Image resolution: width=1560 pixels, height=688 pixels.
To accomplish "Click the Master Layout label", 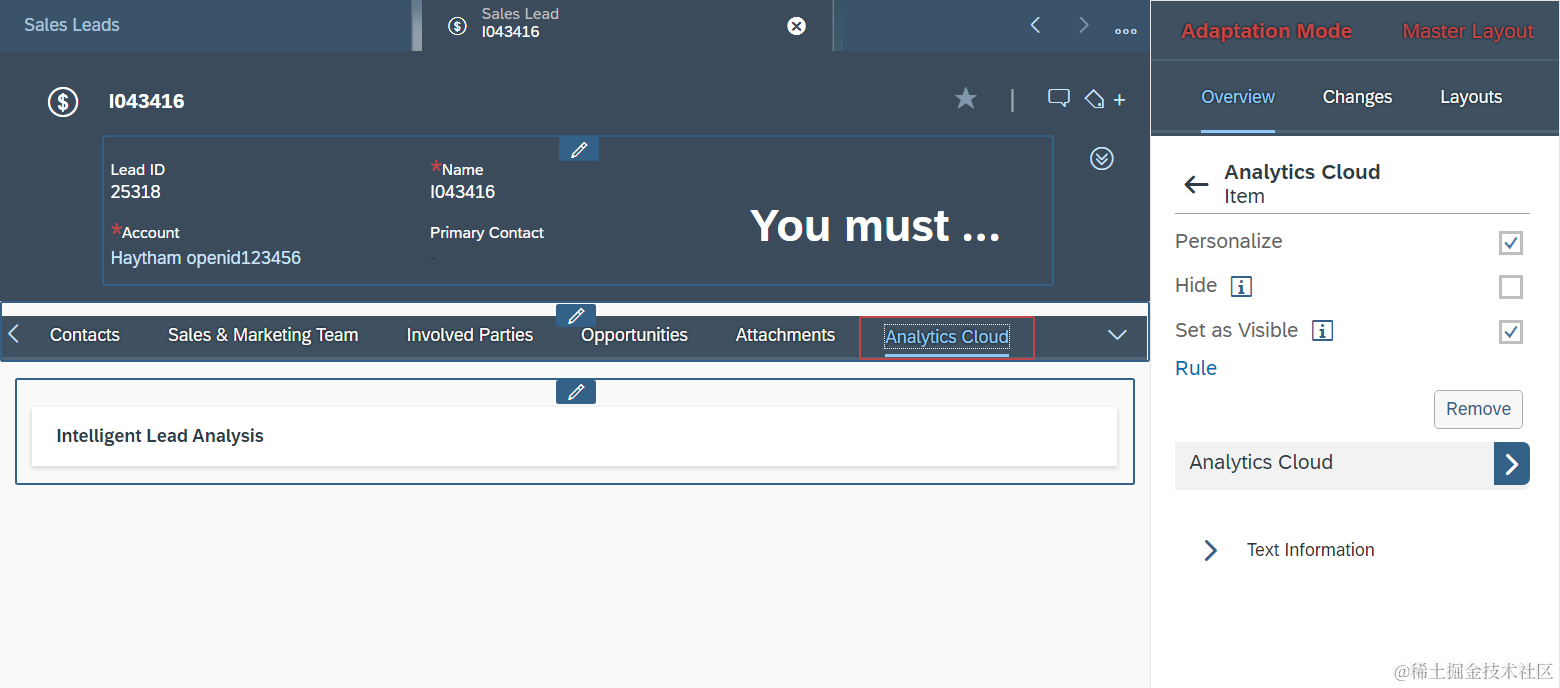I will tap(1468, 31).
